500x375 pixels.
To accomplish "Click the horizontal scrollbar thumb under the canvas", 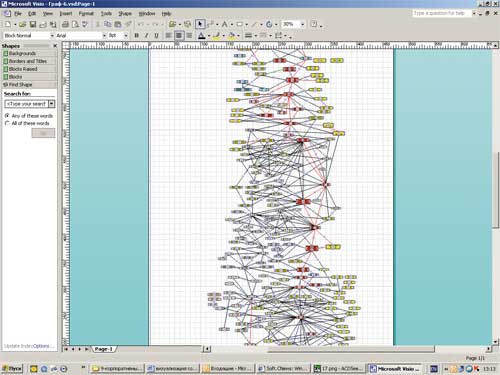I will [x=351, y=349].
